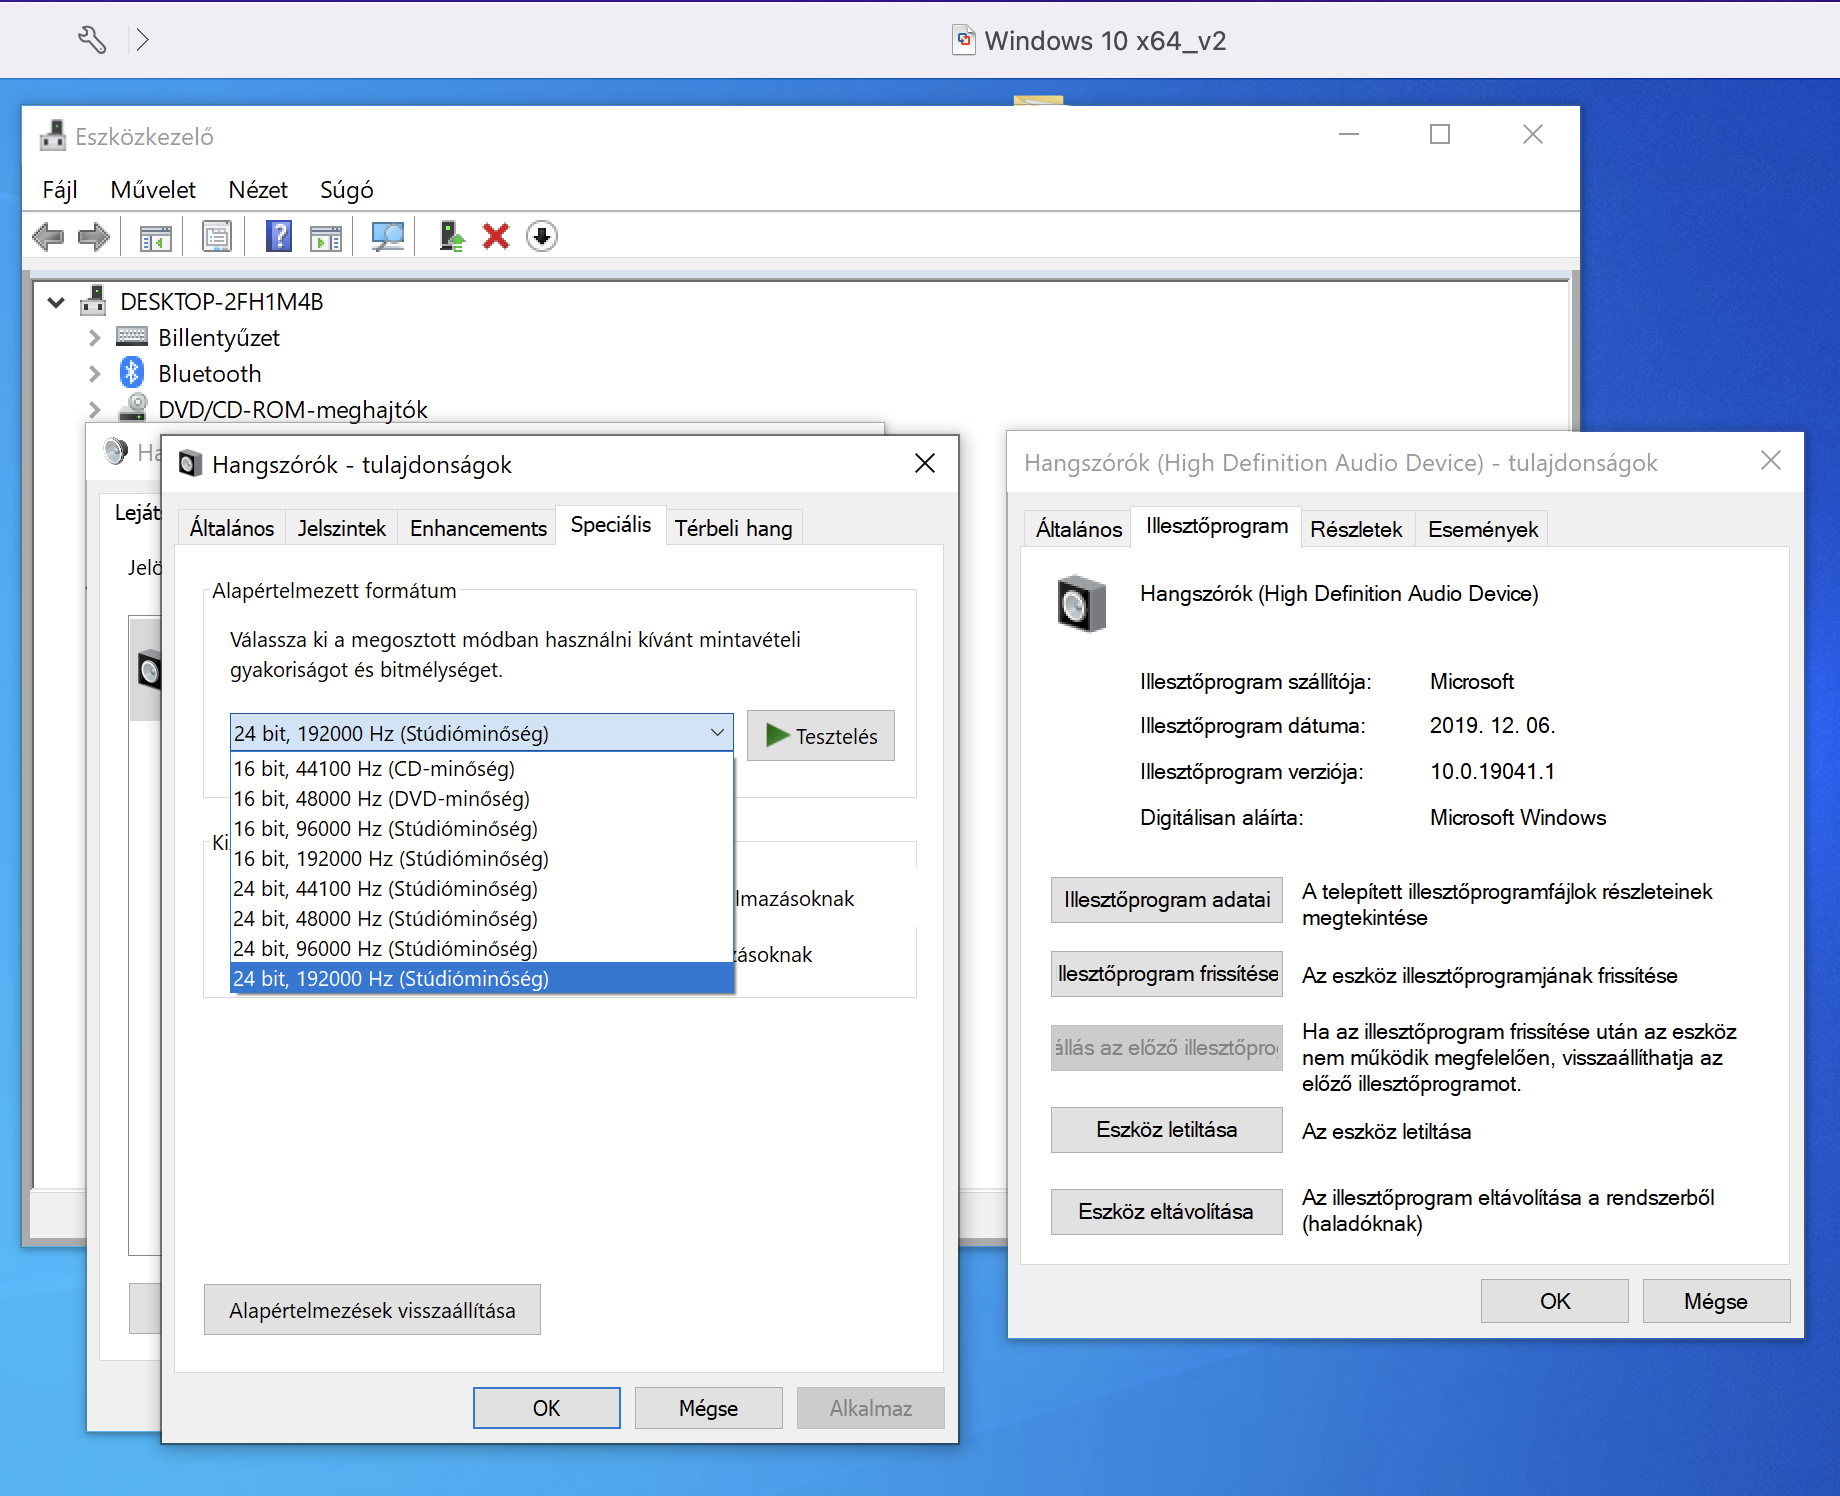Click the wrench icon in the VM title bar
This screenshot has height=1496, width=1840.
(92, 40)
